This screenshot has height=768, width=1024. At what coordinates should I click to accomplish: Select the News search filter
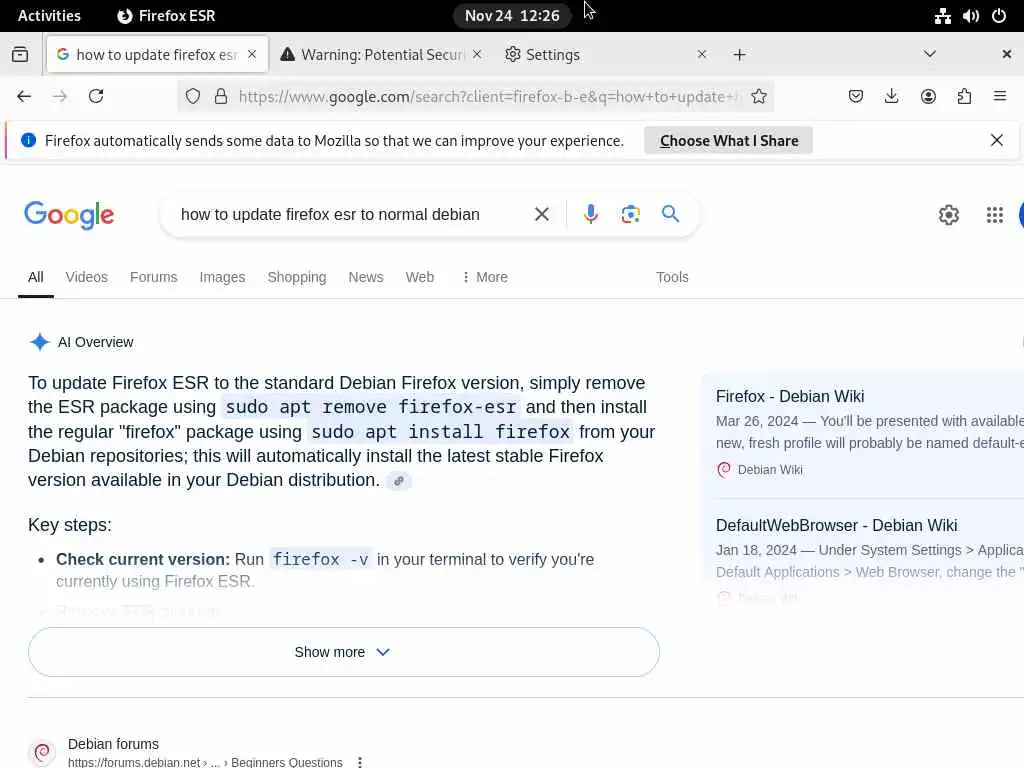point(366,277)
